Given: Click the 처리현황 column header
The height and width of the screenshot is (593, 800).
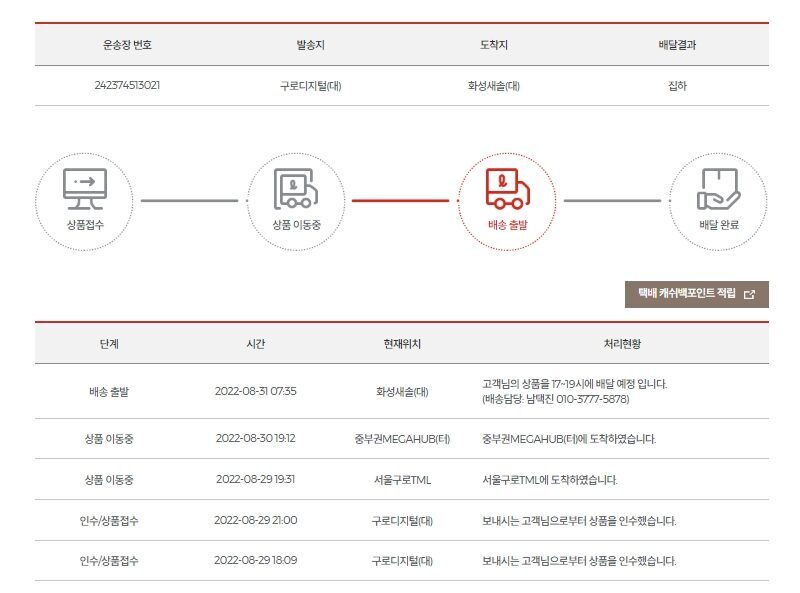Looking at the screenshot, I should tap(622, 343).
